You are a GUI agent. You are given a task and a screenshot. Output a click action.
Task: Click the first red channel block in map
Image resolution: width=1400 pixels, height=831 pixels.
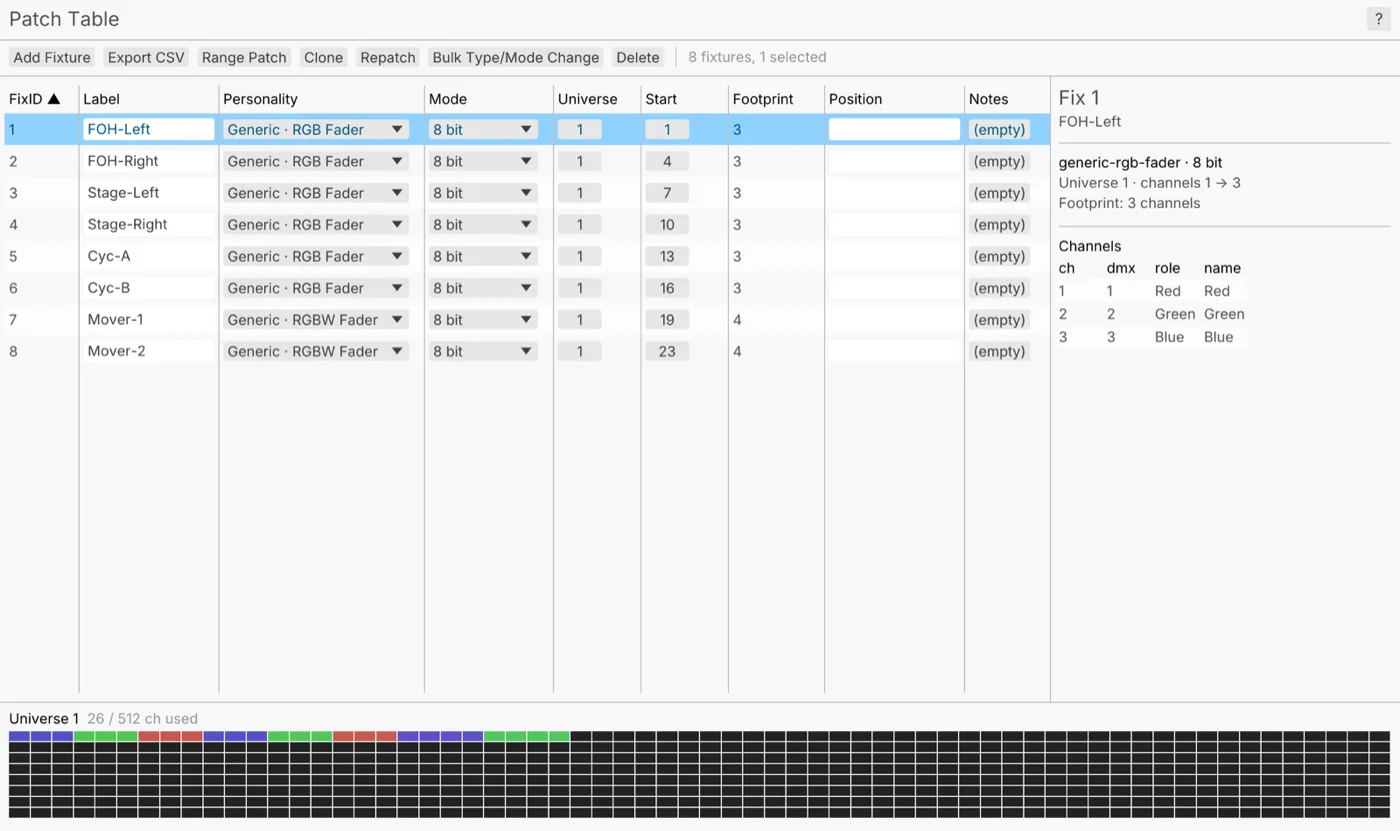click(x=149, y=736)
